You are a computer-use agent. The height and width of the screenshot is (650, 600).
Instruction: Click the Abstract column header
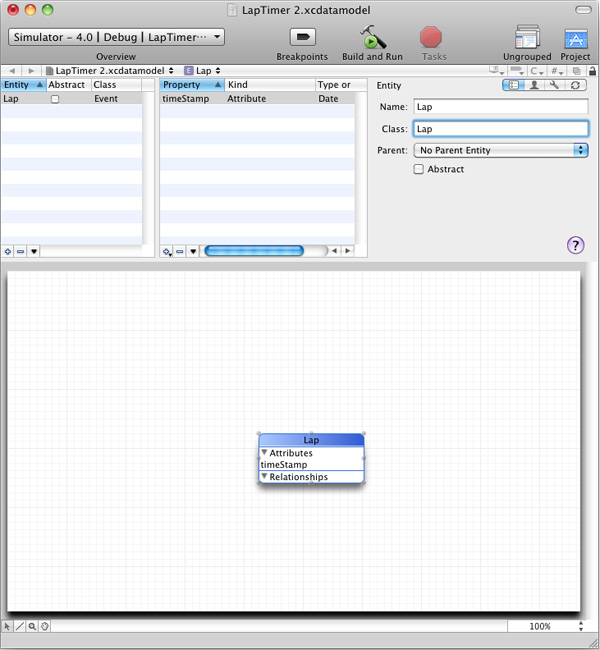pyautogui.click(x=68, y=85)
